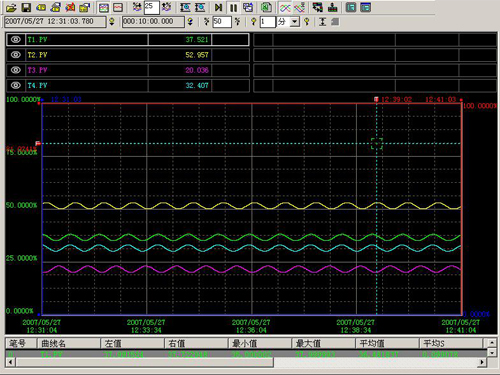Viewport: 500px width, 375px height.
Task: Click the red time cursor marker at 12:39:02
Action: [376, 99]
